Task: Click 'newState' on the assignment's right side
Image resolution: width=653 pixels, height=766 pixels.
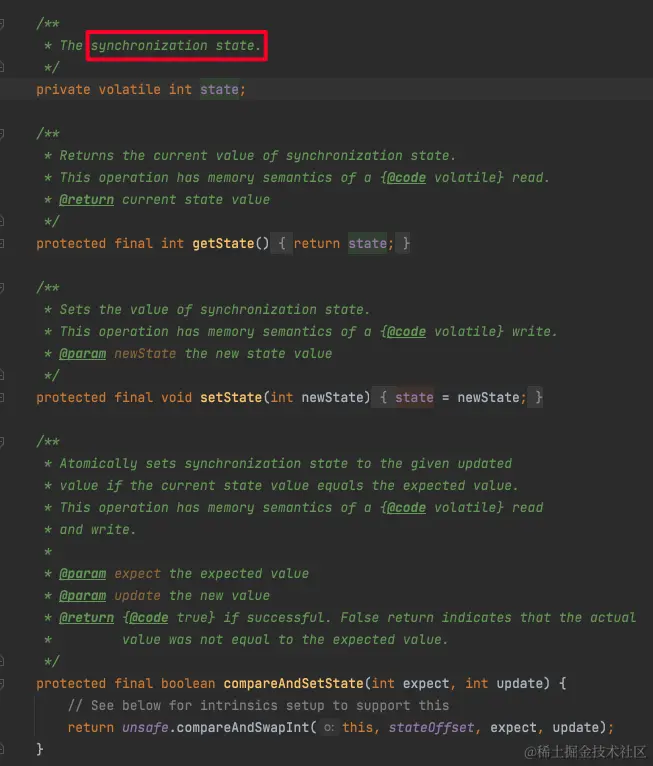Action: click(x=488, y=397)
